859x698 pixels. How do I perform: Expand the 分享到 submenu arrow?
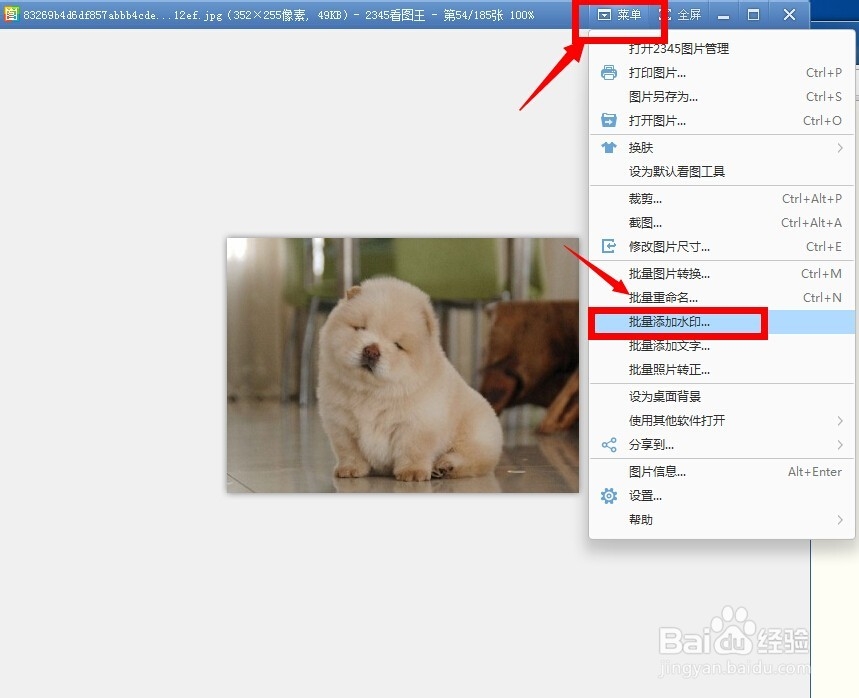(x=840, y=445)
